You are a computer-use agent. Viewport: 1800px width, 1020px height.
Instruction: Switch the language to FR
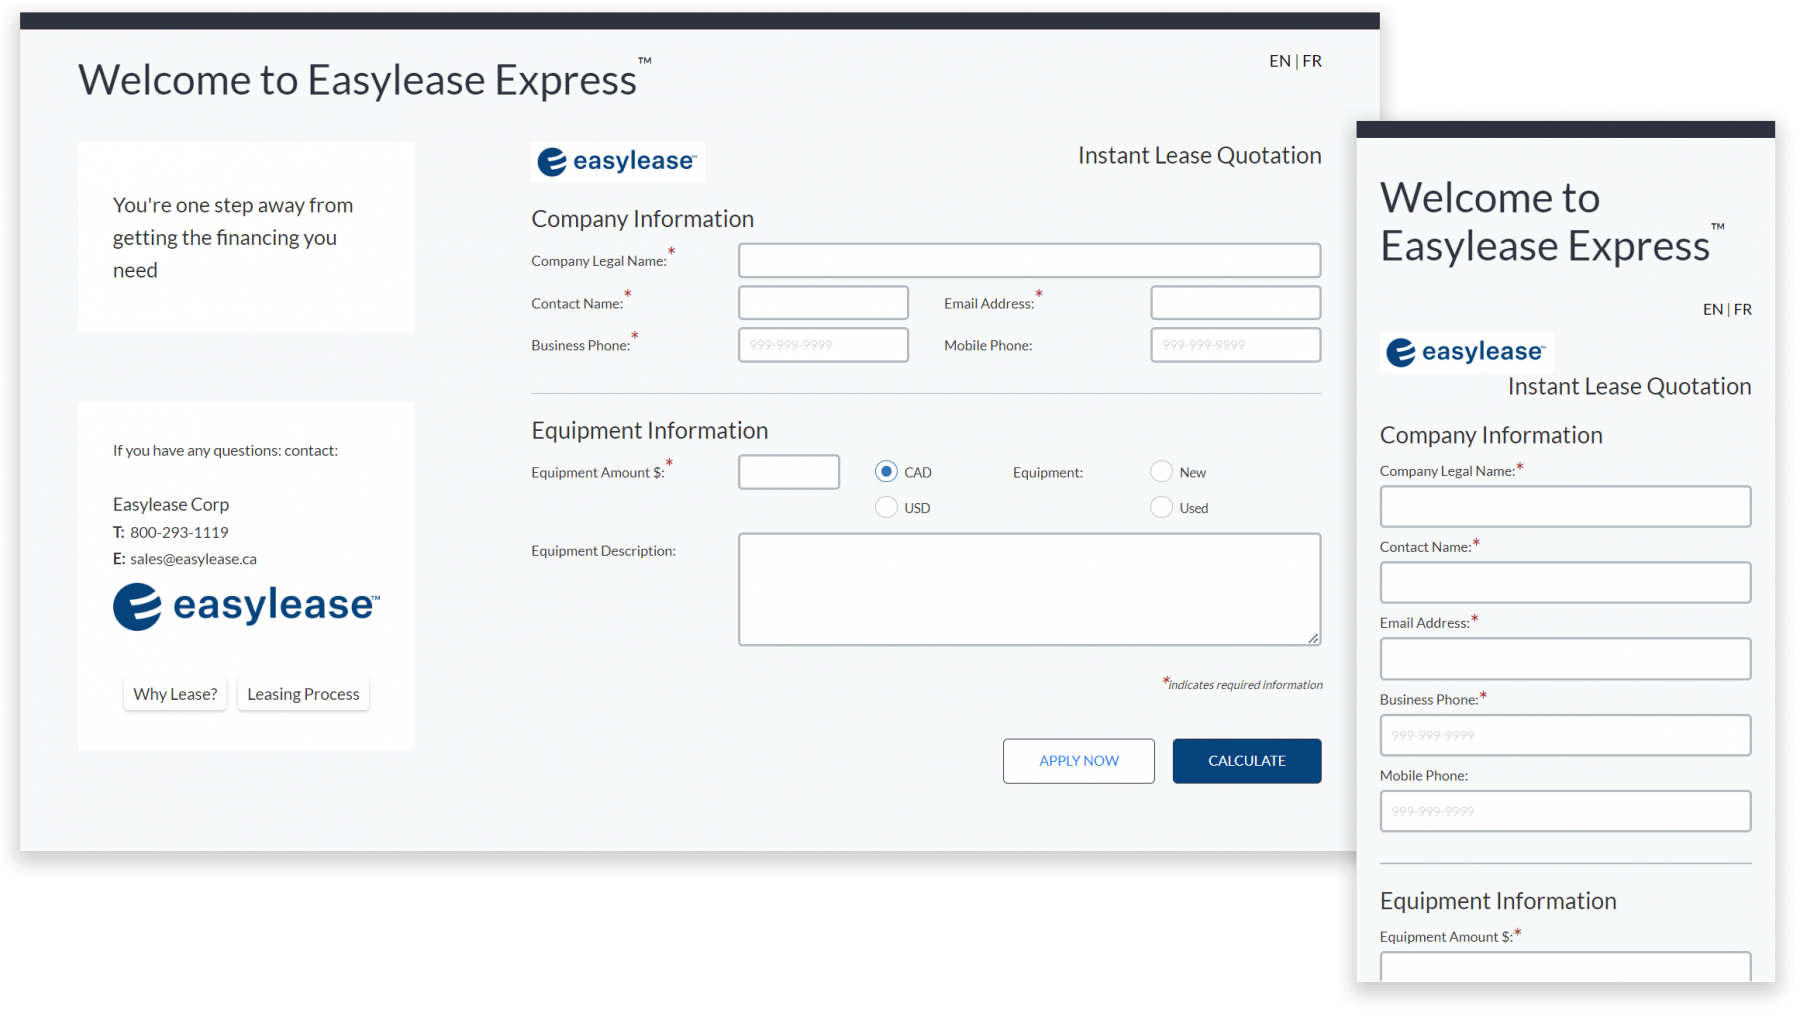[1312, 61]
